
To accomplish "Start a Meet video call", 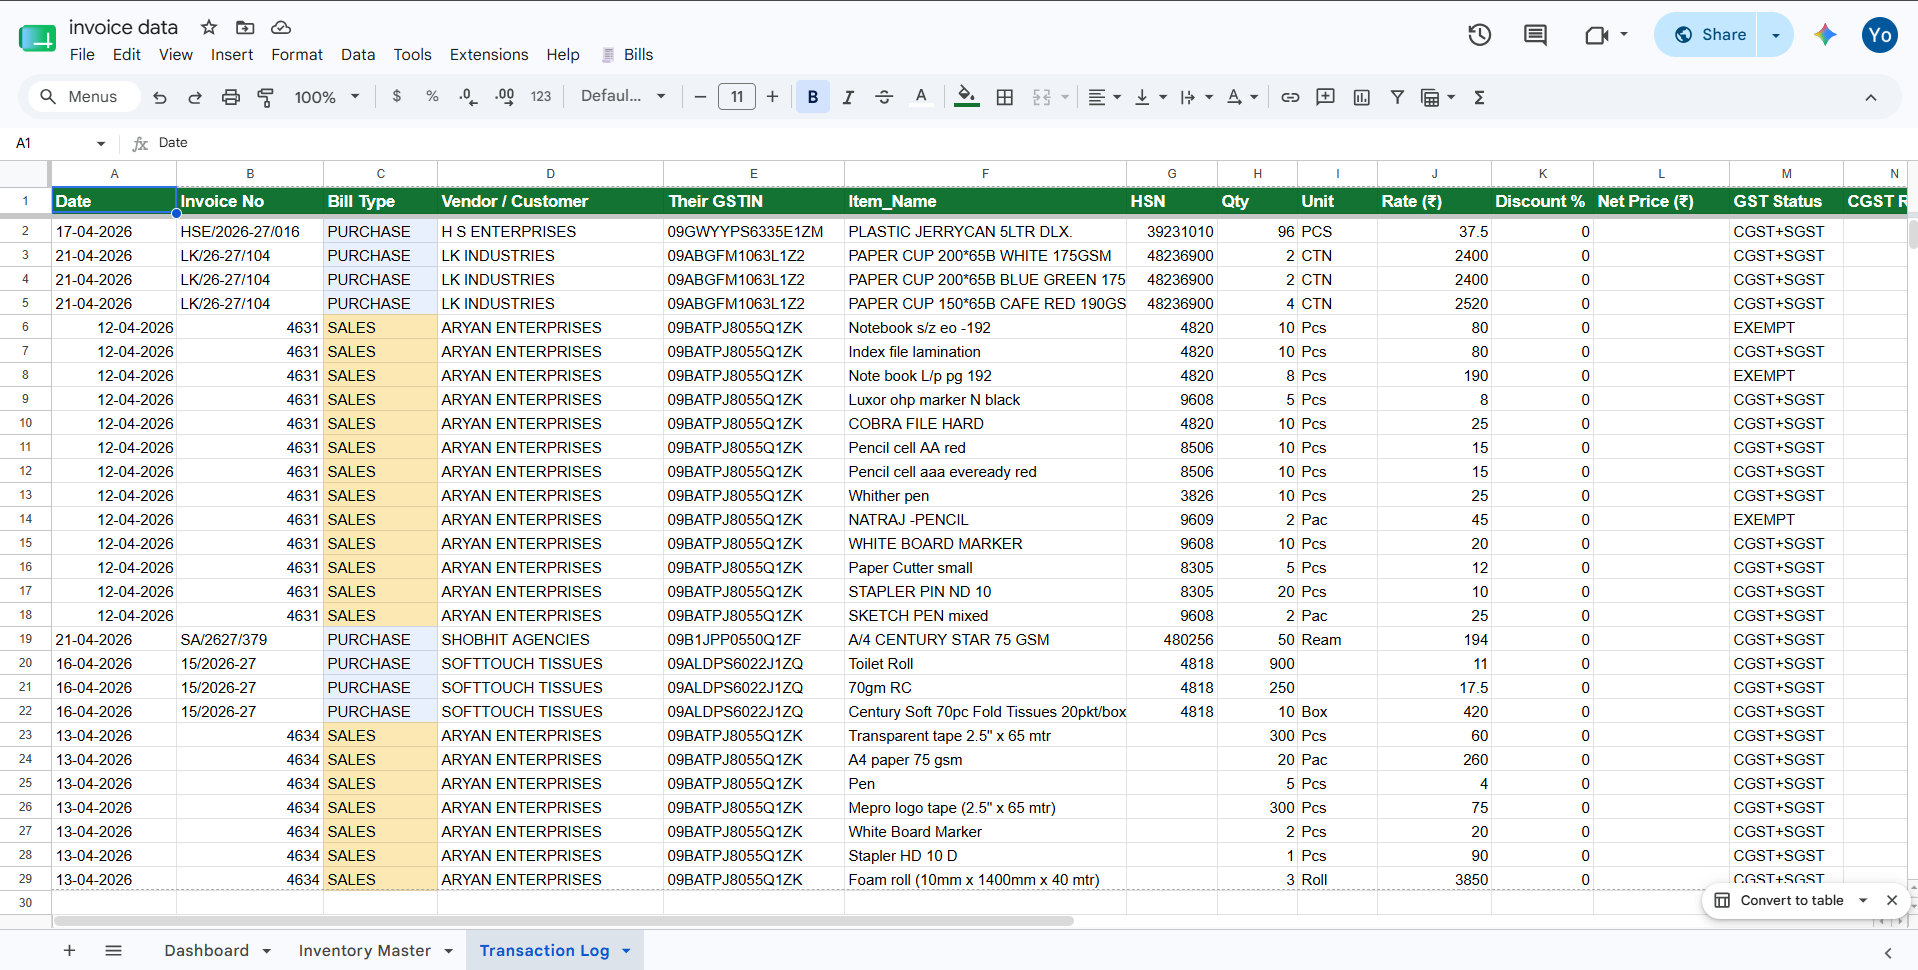I will [x=1597, y=35].
